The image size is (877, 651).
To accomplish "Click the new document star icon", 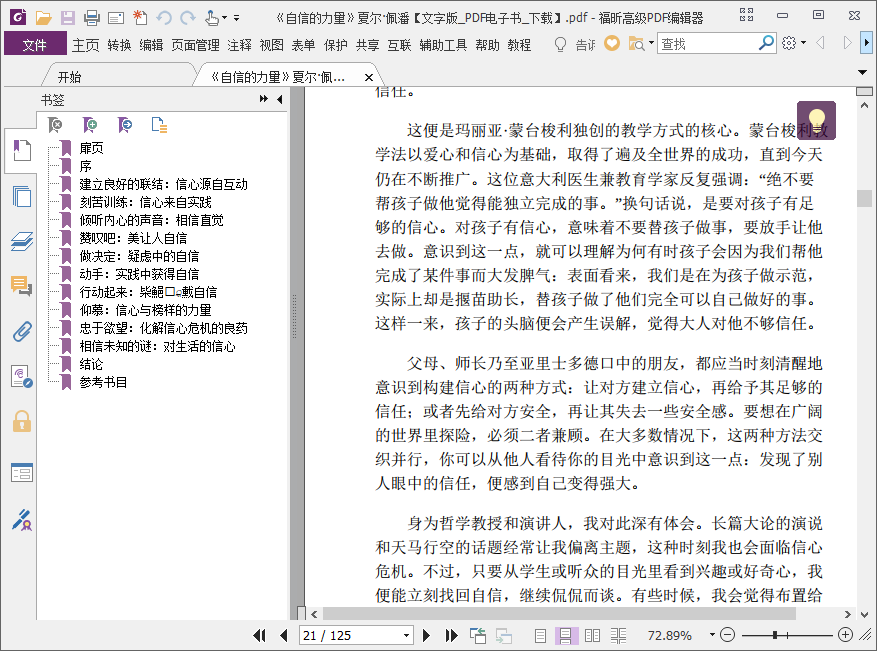I will coord(140,18).
